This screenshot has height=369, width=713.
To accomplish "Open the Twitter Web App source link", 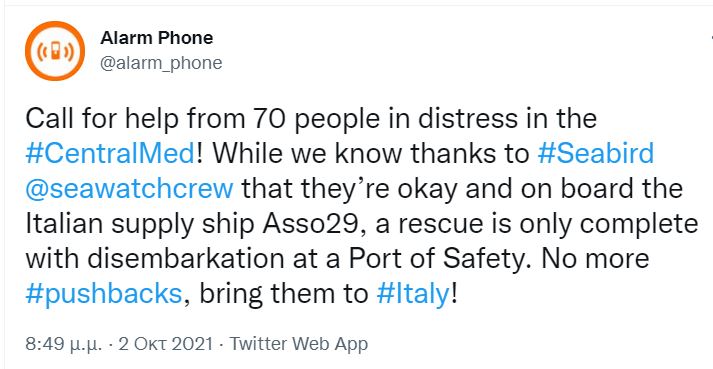I will tap(298, 344).
